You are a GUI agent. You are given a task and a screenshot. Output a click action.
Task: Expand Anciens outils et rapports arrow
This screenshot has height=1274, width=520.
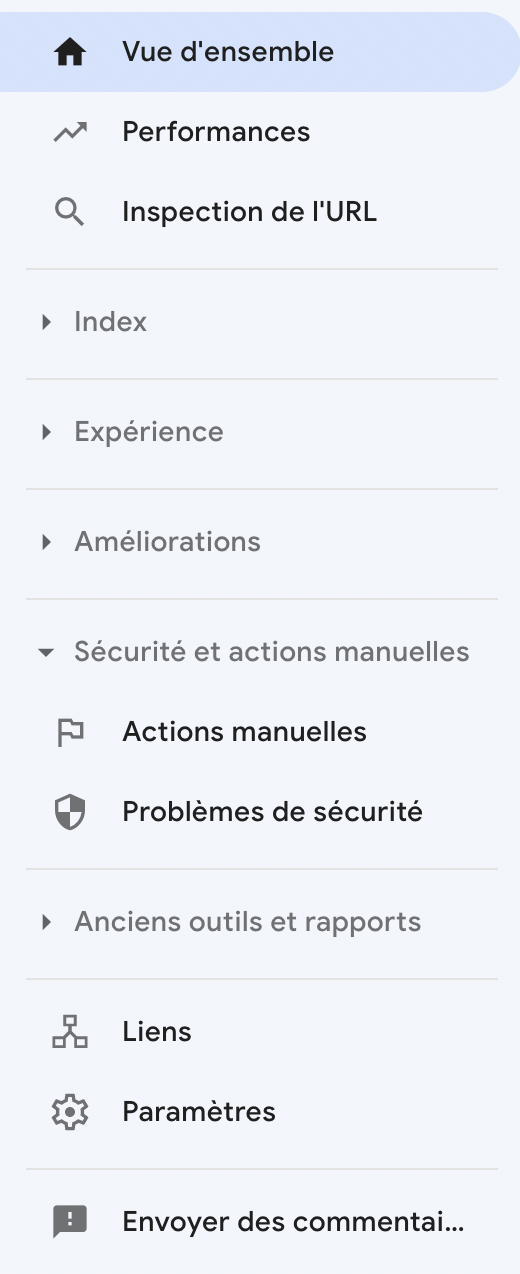46,922
